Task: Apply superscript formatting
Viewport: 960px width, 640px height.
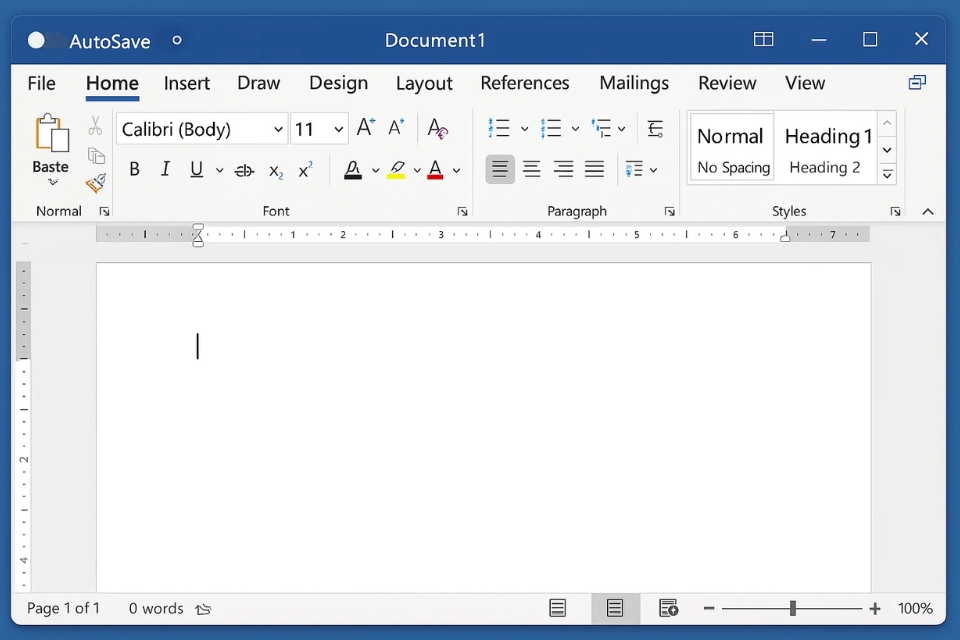Action: coord(305,170)
